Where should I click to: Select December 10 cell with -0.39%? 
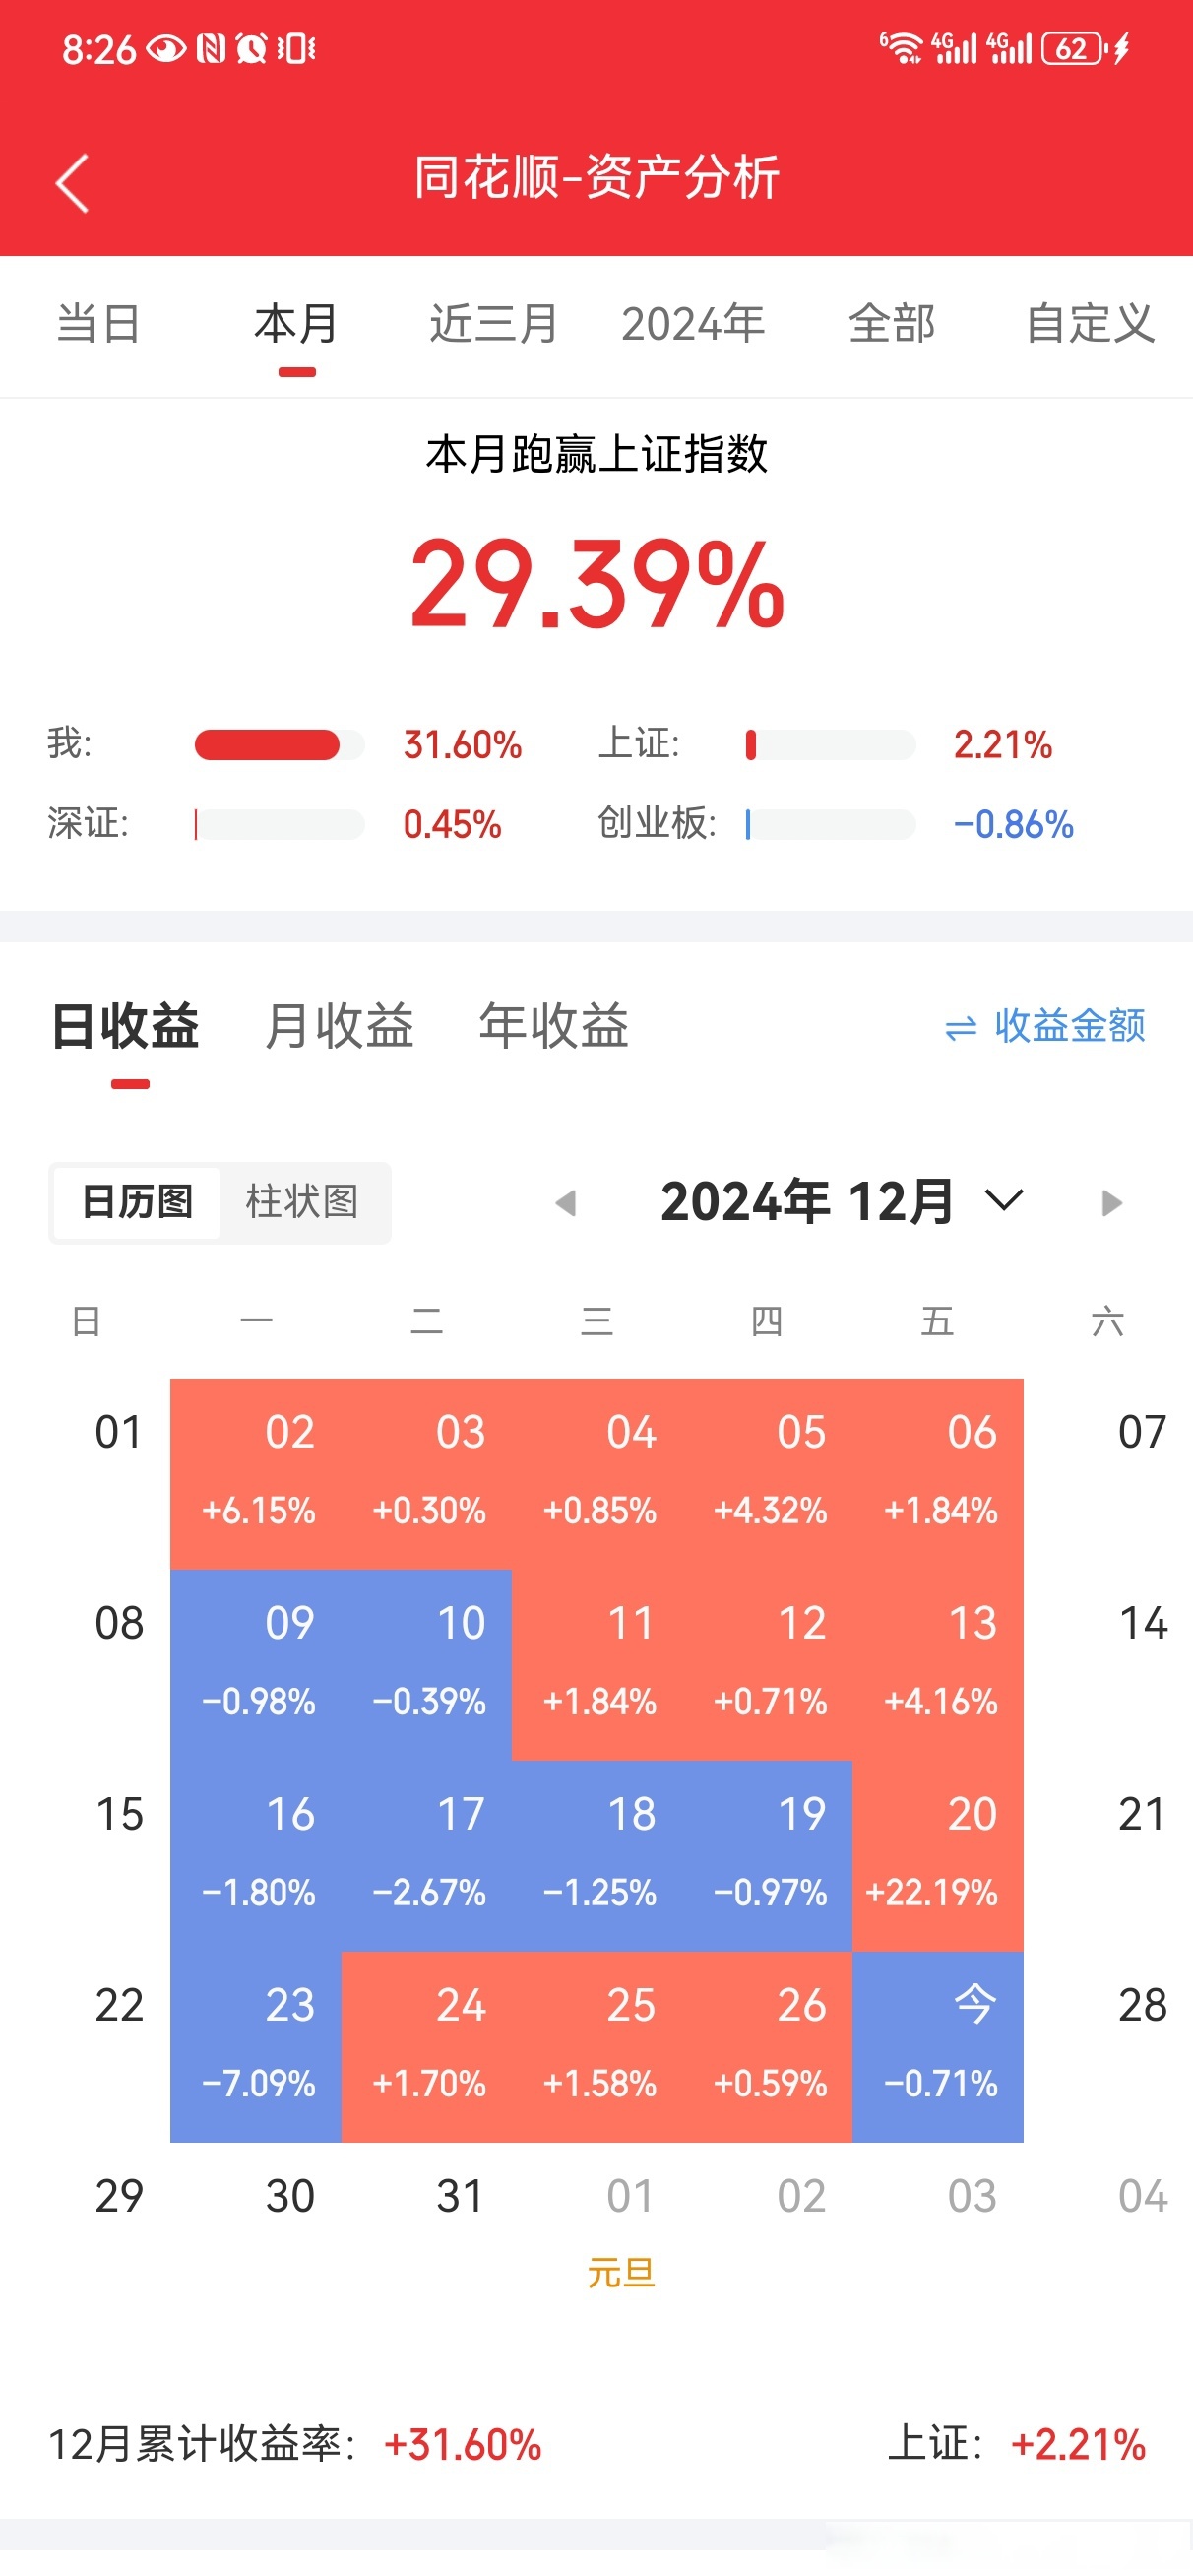pos(426,1665)
